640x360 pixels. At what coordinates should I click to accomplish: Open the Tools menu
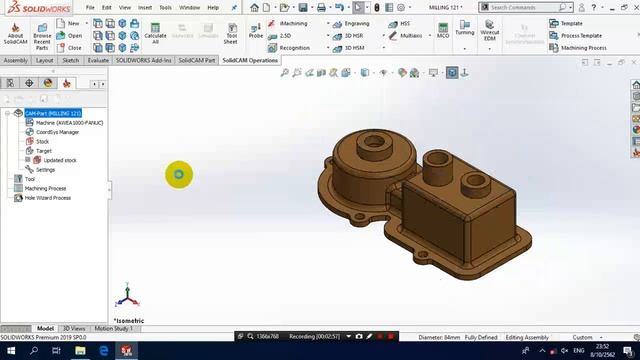coord(165,7)
